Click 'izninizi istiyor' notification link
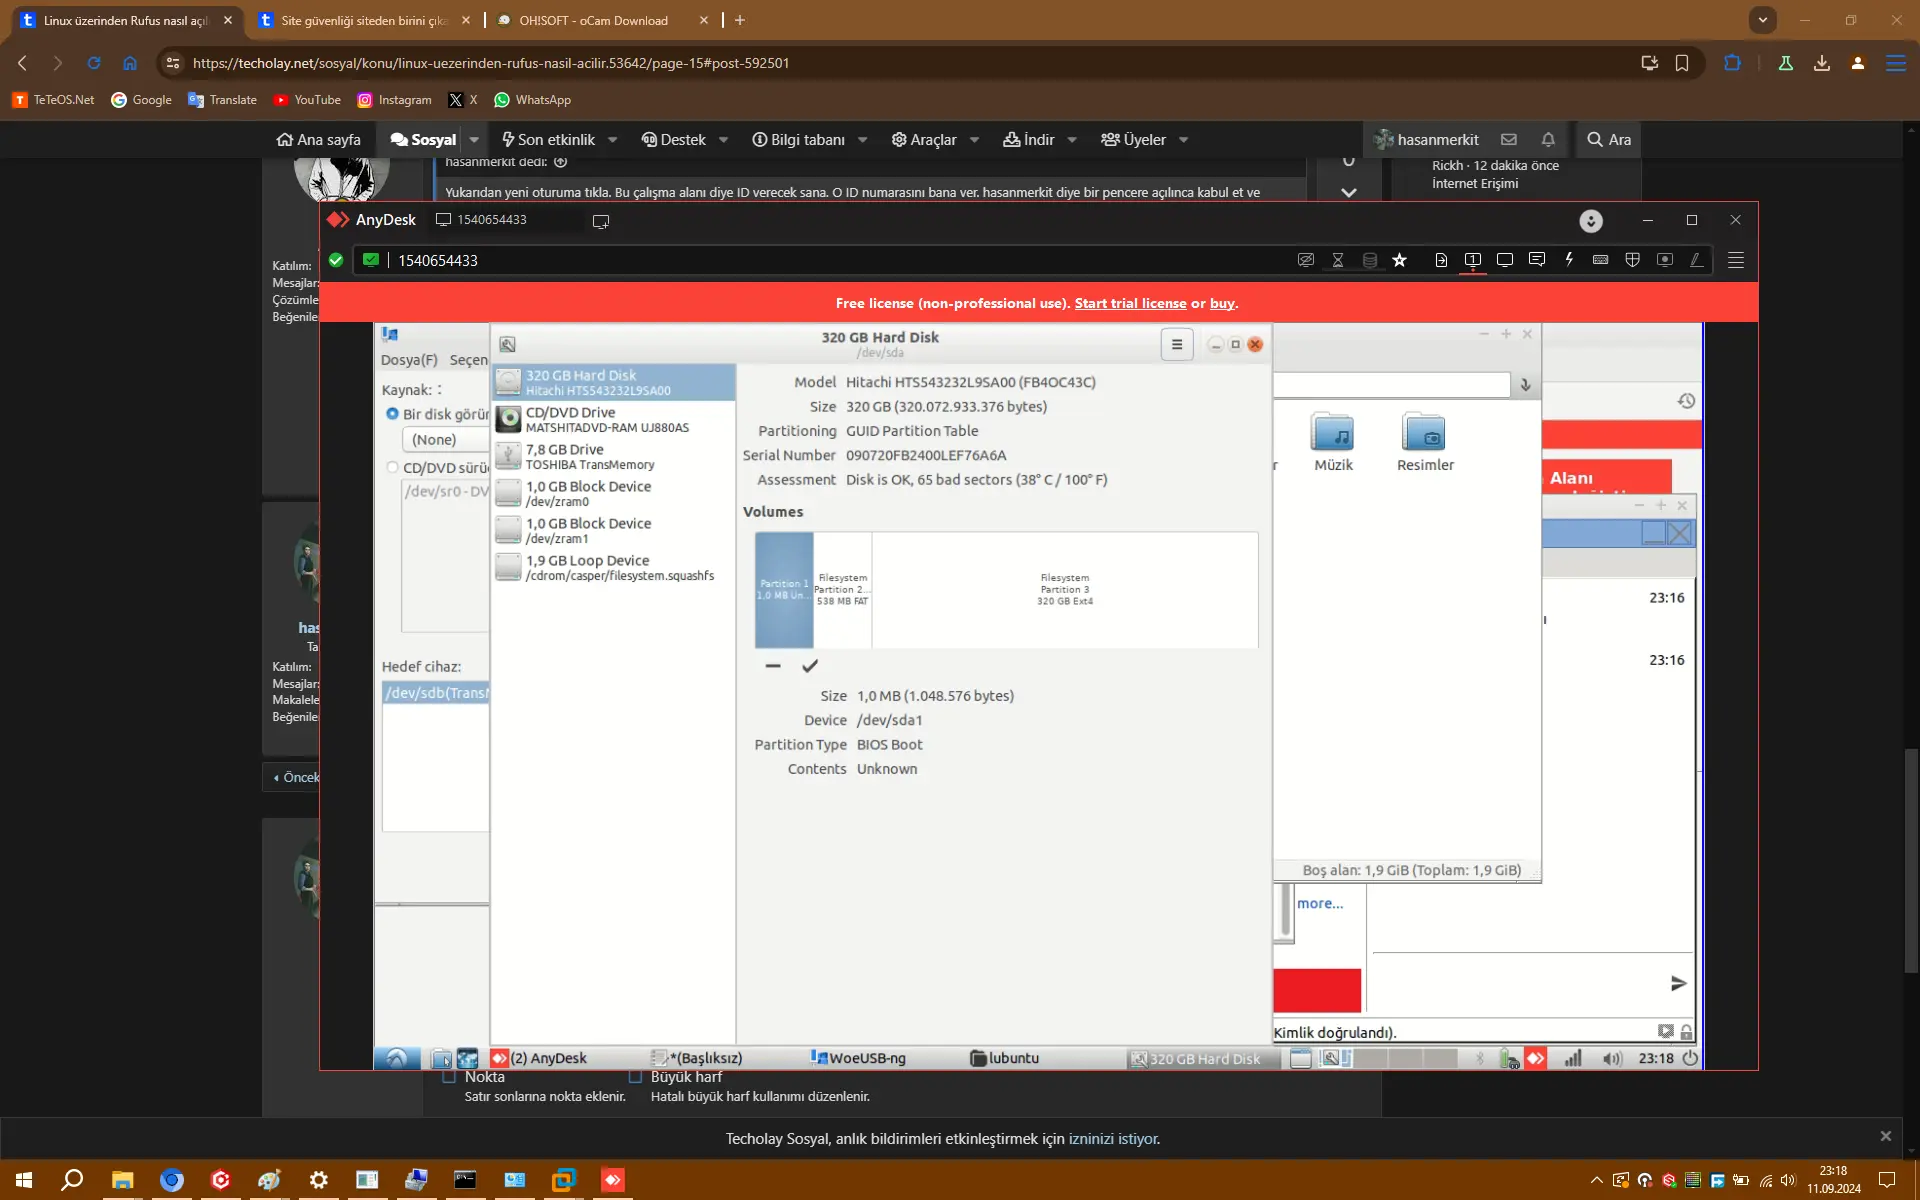The width and height of the screenshot is (1920, 1200). pos(1113,1139)
